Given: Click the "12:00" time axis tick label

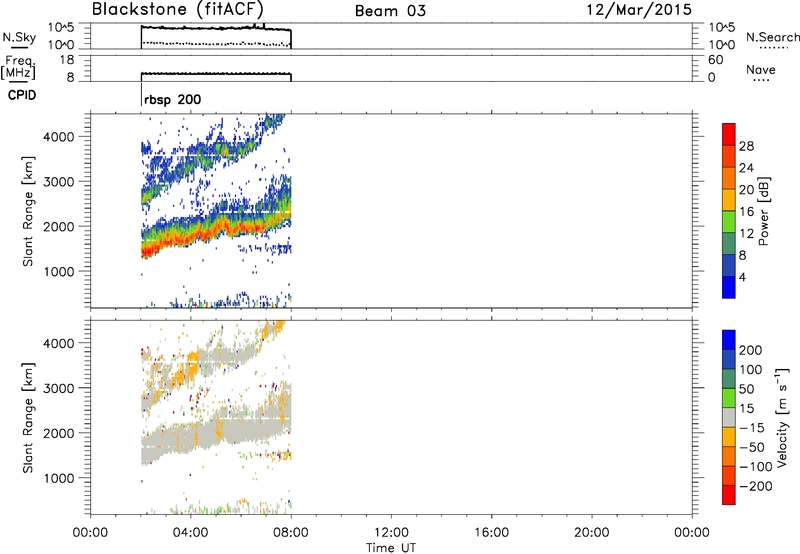Looking at the screenshot, I should (x=391, y=533).
